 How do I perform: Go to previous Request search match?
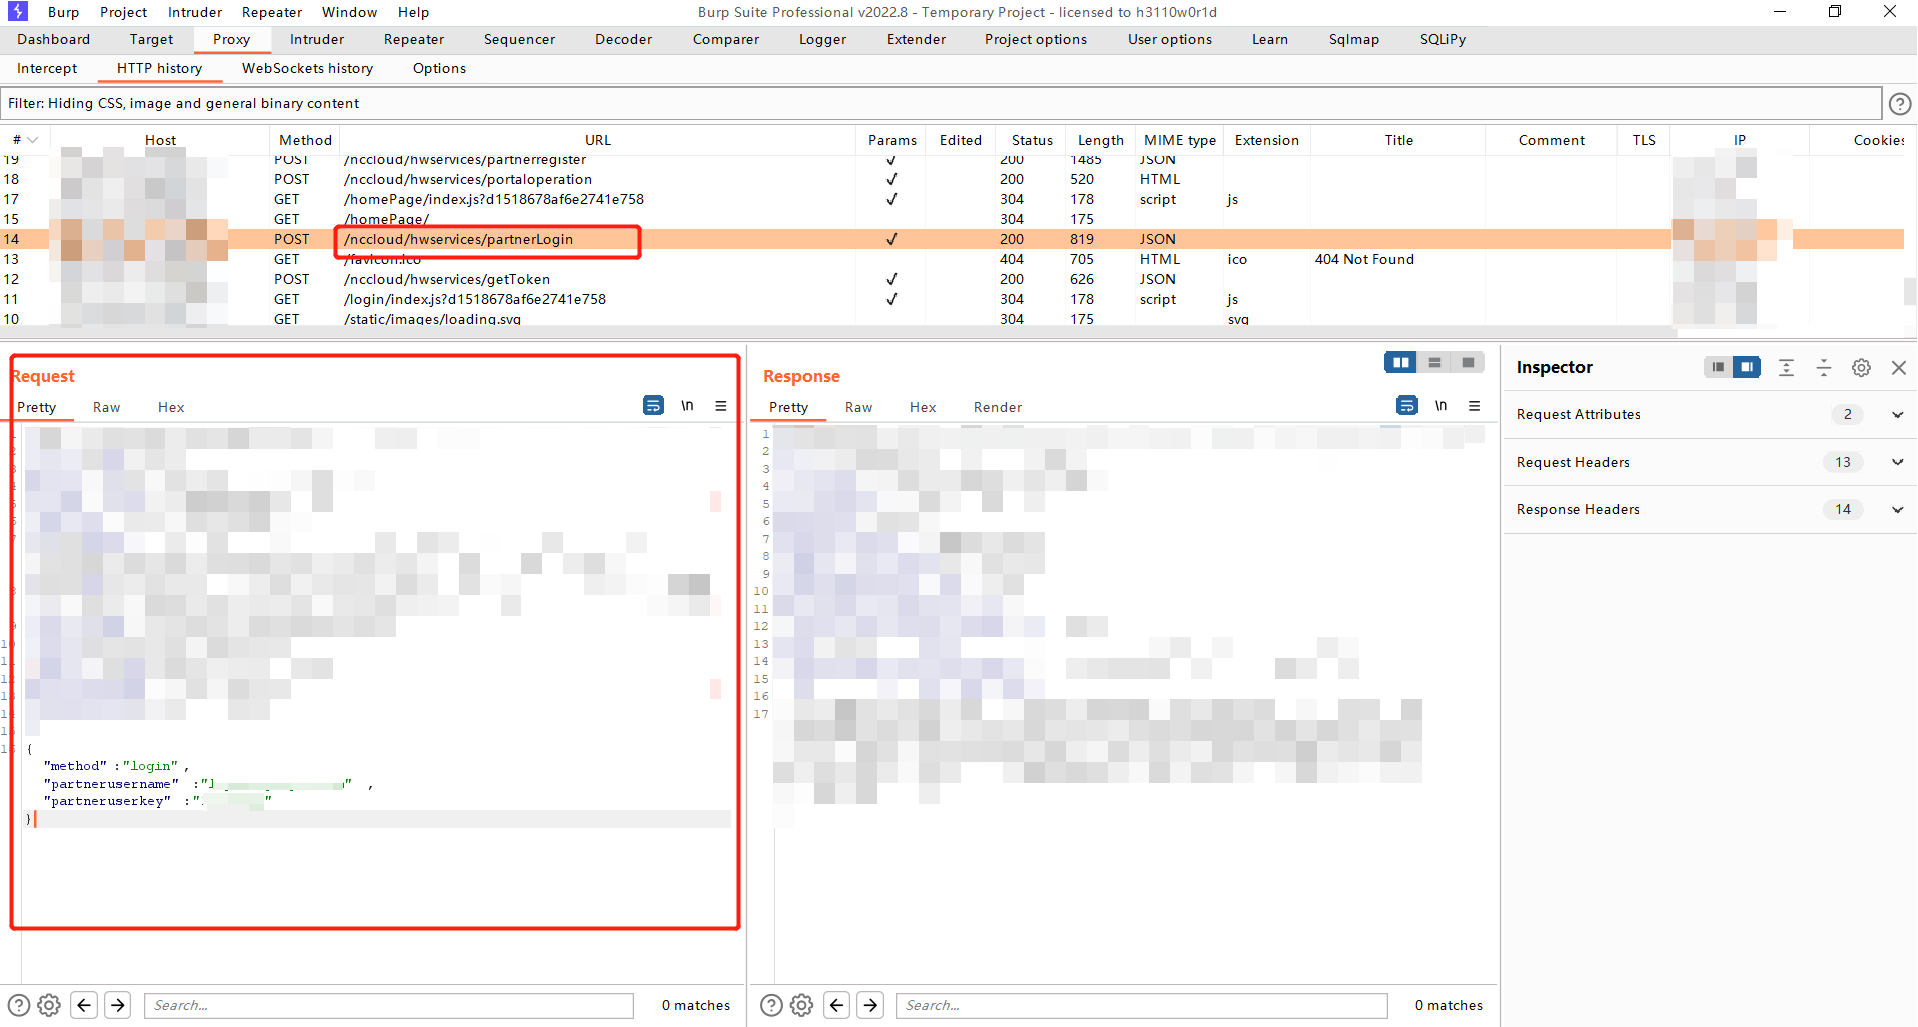(x=84, y=1005)
